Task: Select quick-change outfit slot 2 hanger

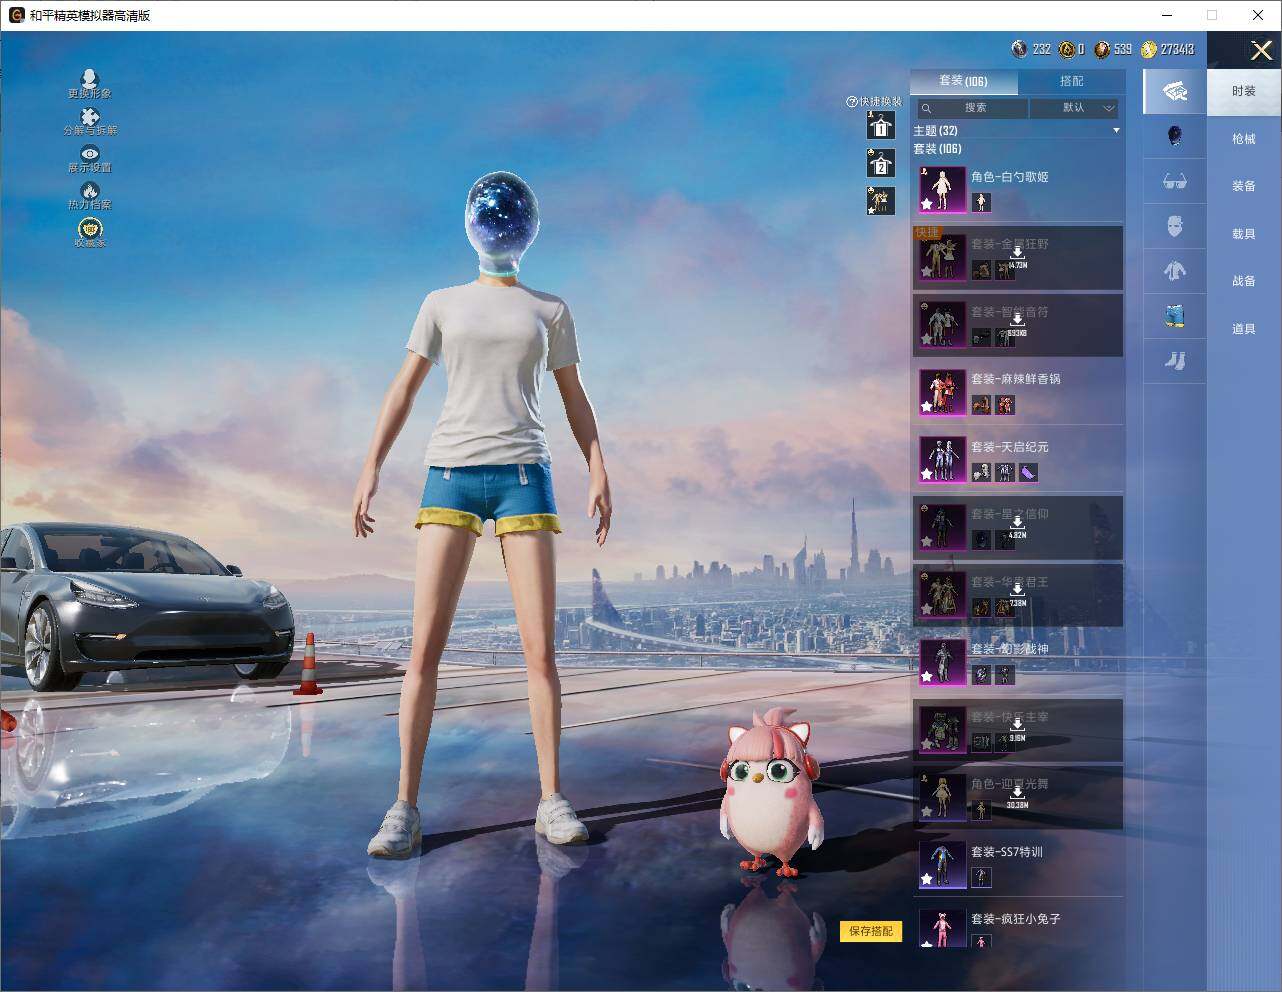Action: point(880,163)
